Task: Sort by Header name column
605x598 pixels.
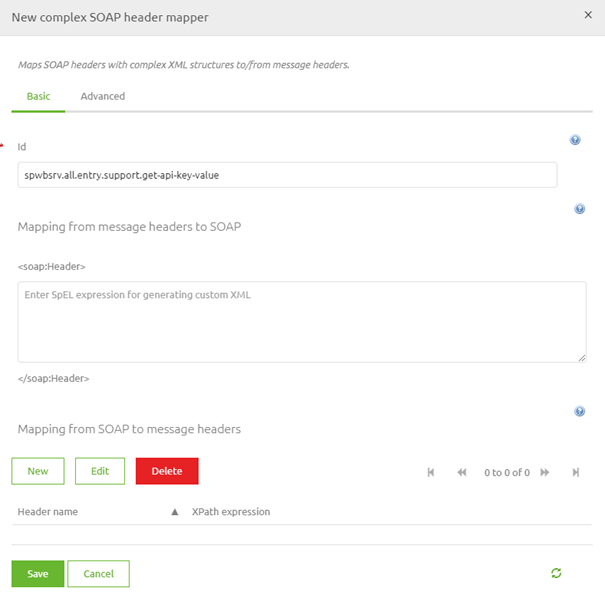Action: point(48,511)
